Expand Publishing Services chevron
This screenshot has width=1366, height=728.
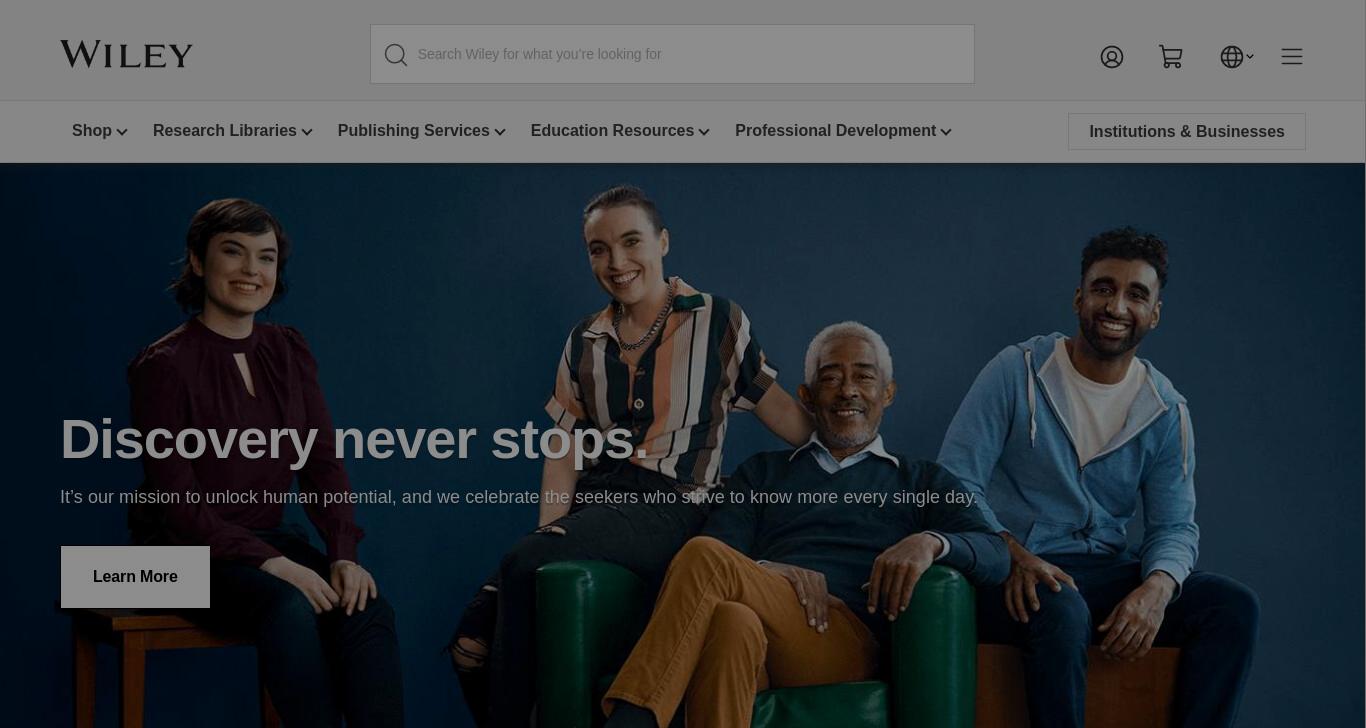pos(500,132)
